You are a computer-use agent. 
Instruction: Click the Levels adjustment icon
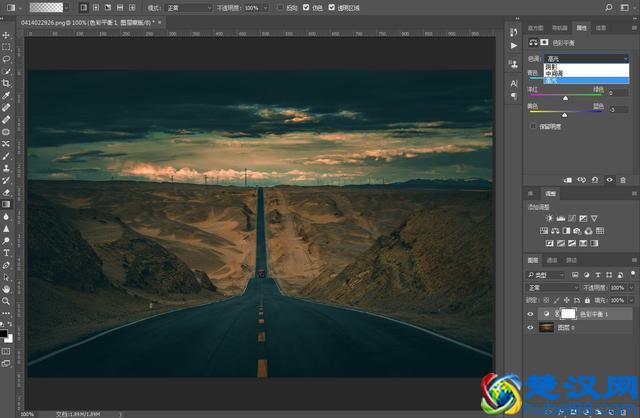[562, 217]
